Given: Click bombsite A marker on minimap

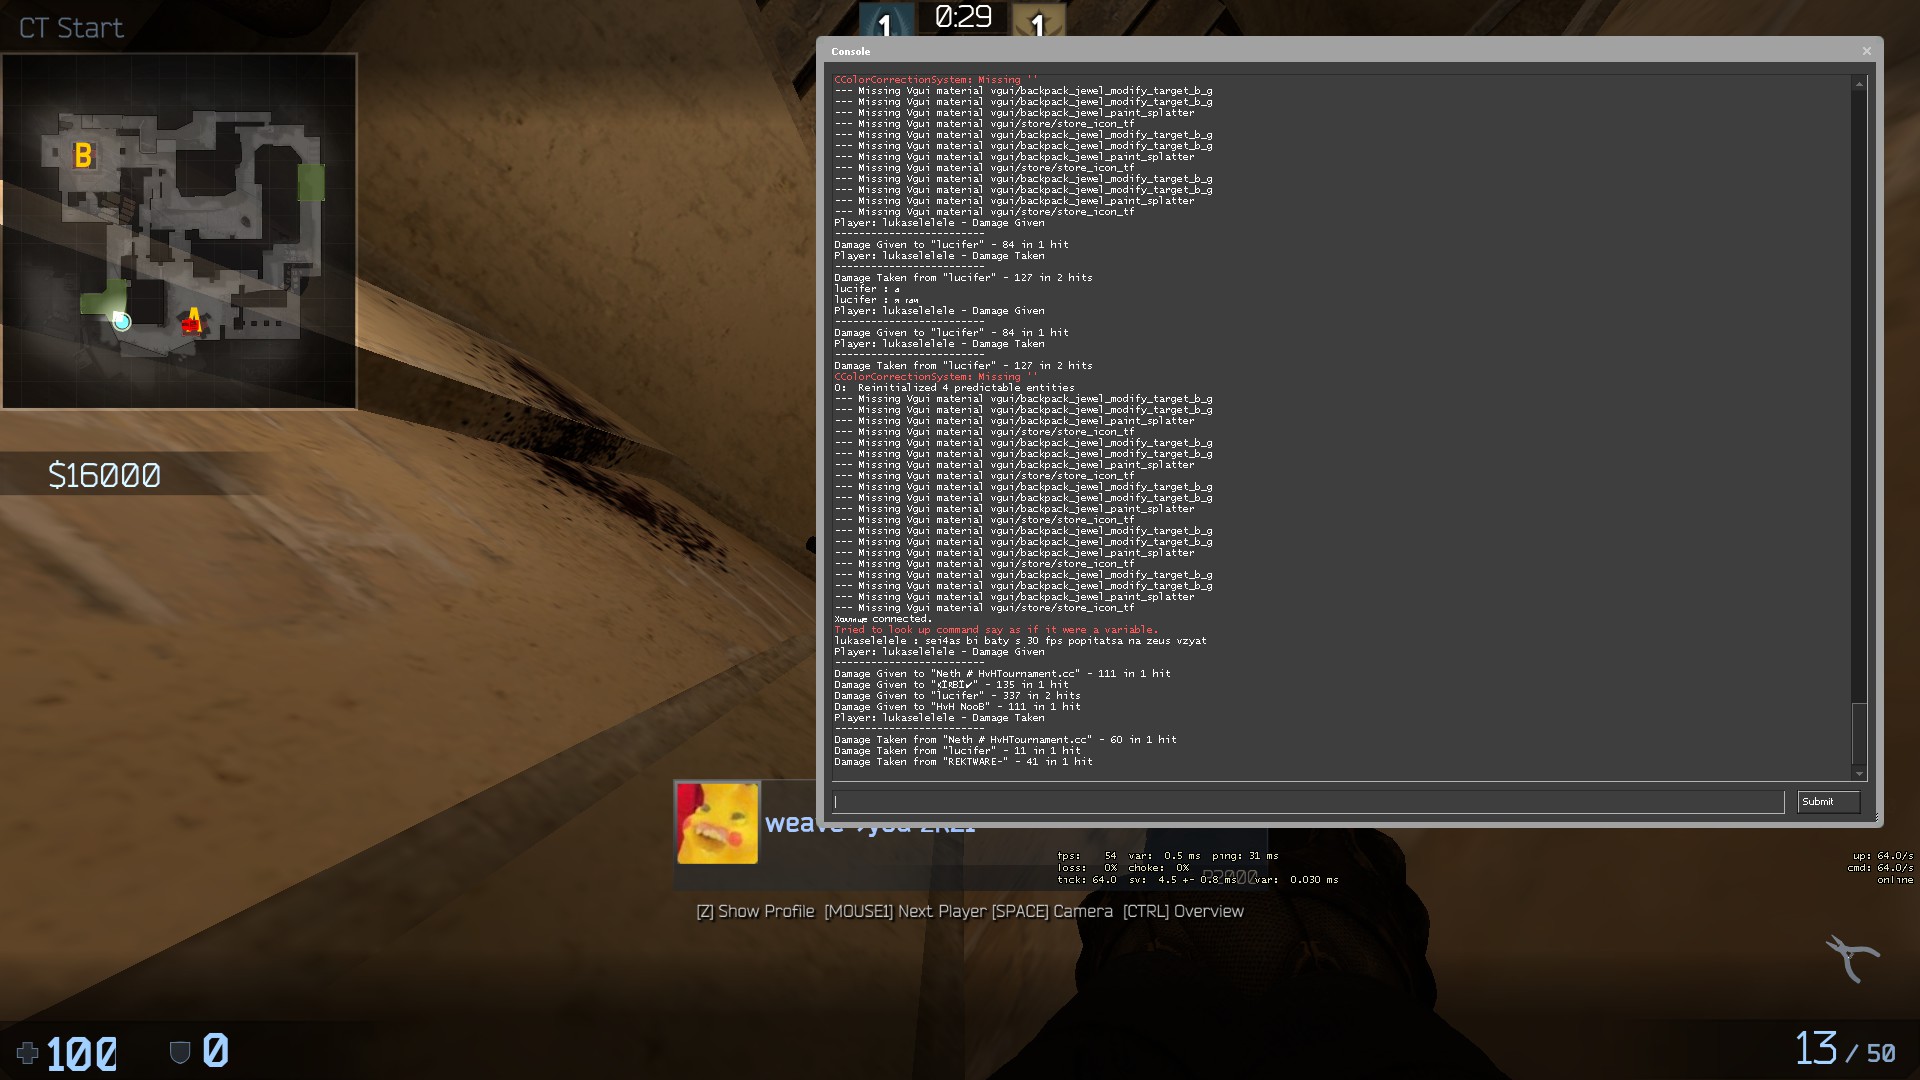Looking at the screenshot, I should point(192,320).
